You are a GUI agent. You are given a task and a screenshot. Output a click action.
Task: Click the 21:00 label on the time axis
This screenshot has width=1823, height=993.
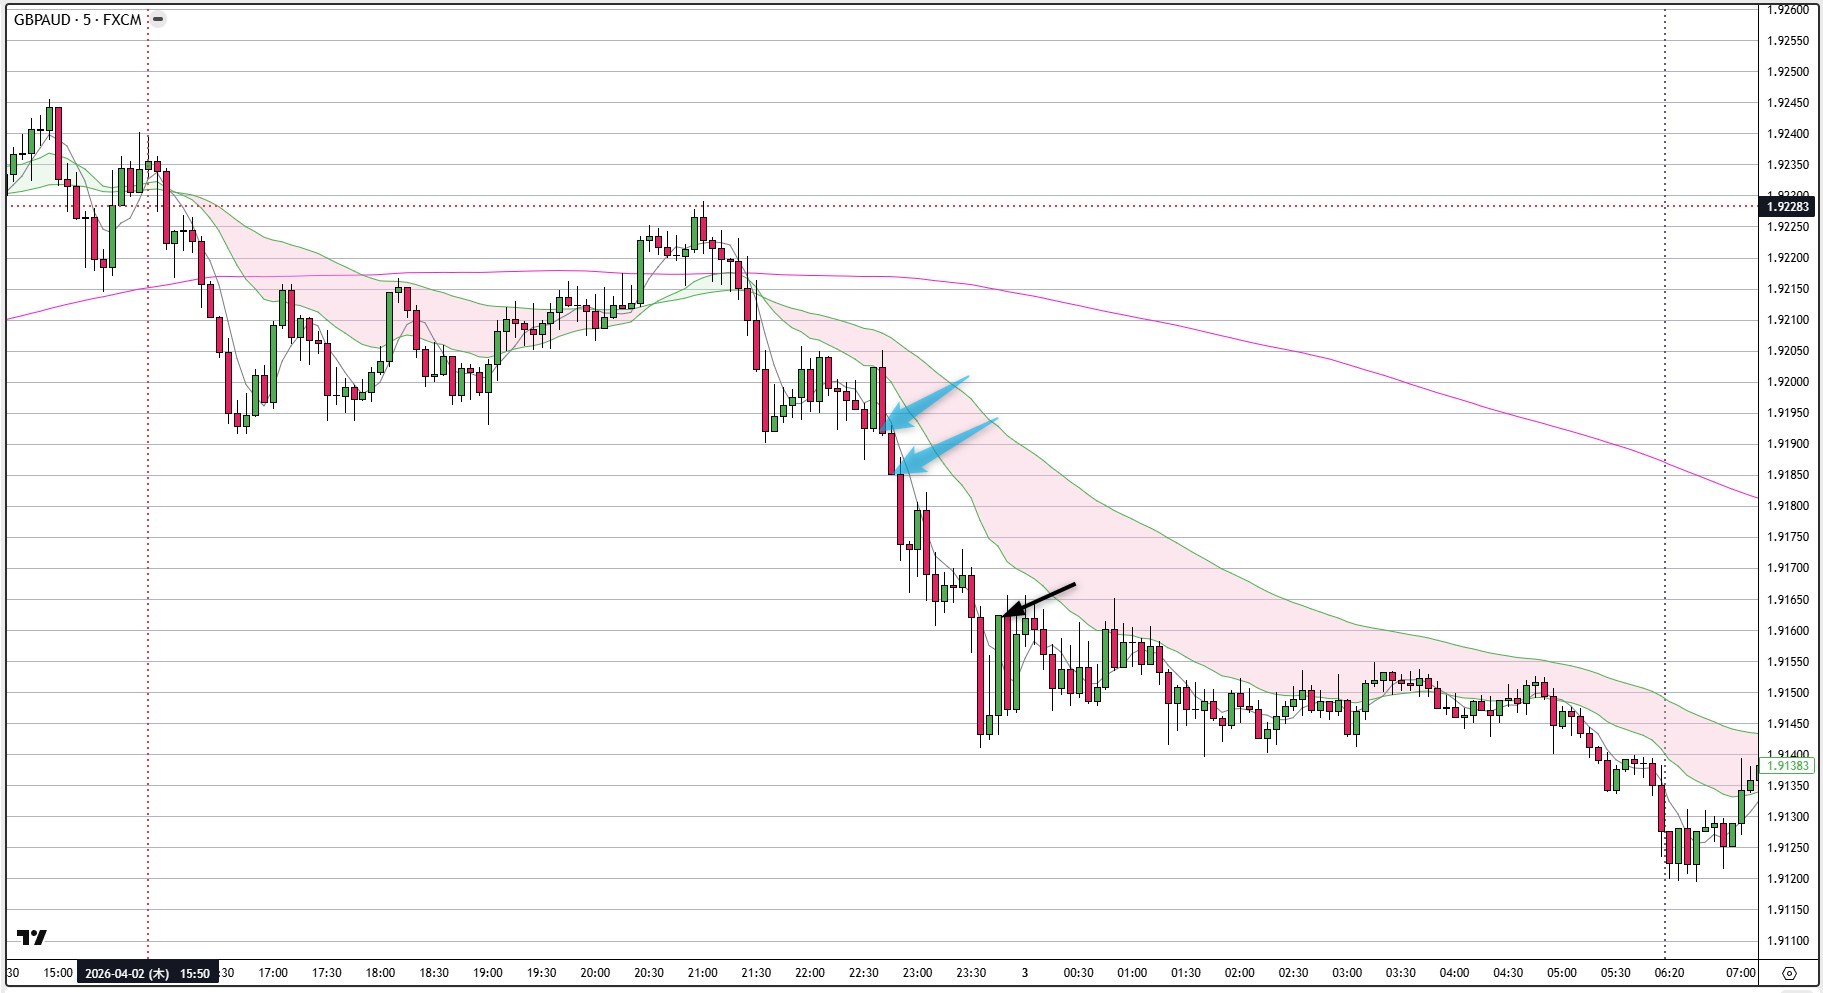[703, 971]
